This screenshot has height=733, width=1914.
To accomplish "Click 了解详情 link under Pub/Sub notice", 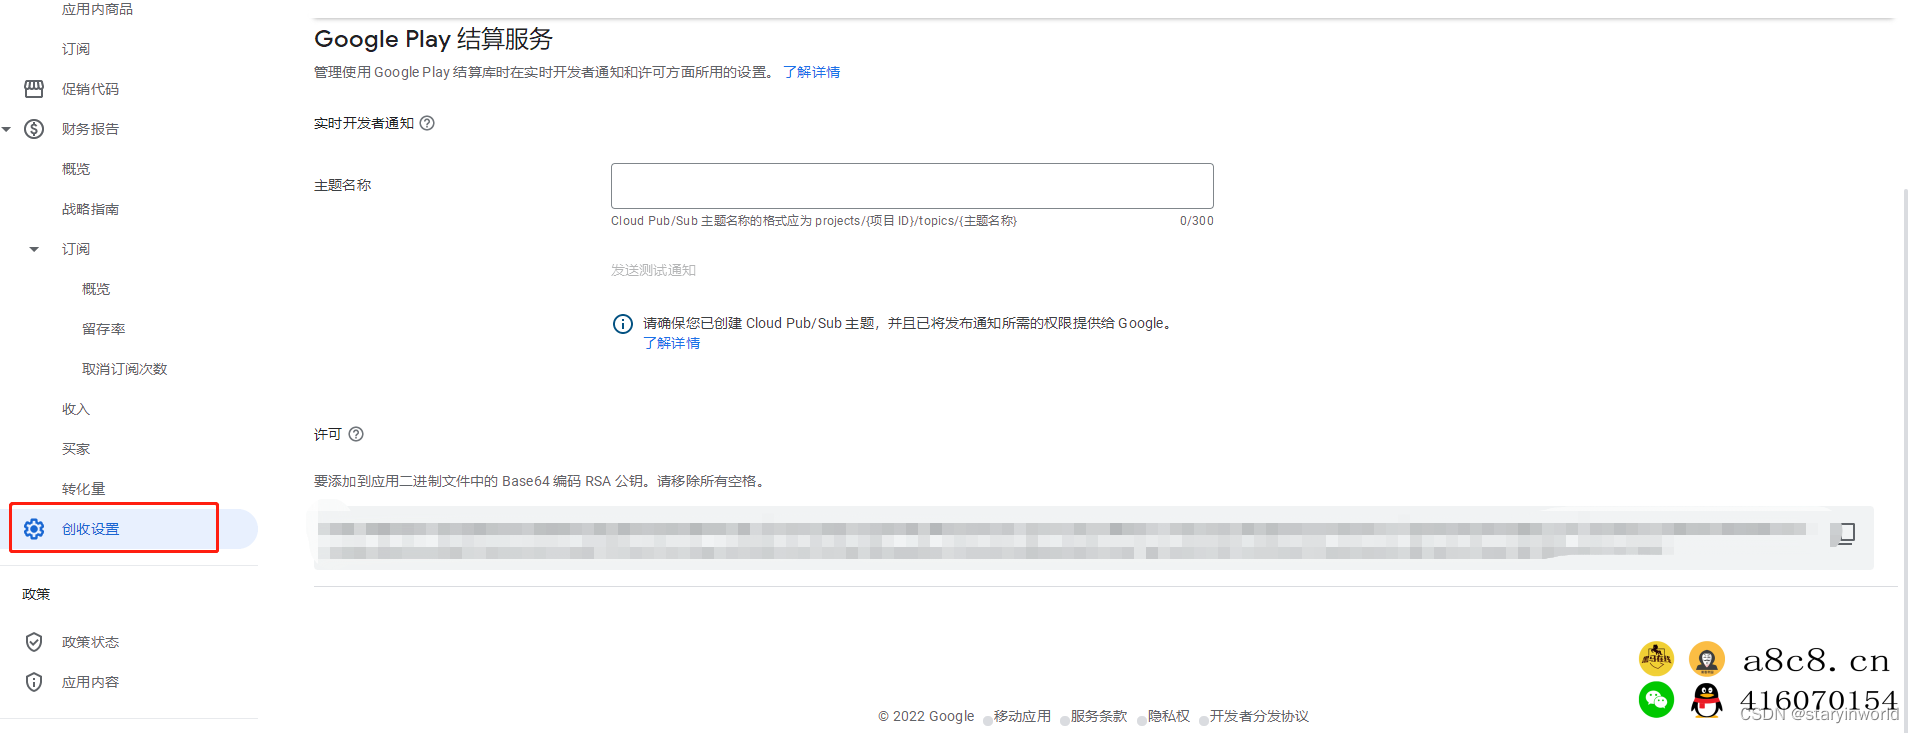I will 671,343.
